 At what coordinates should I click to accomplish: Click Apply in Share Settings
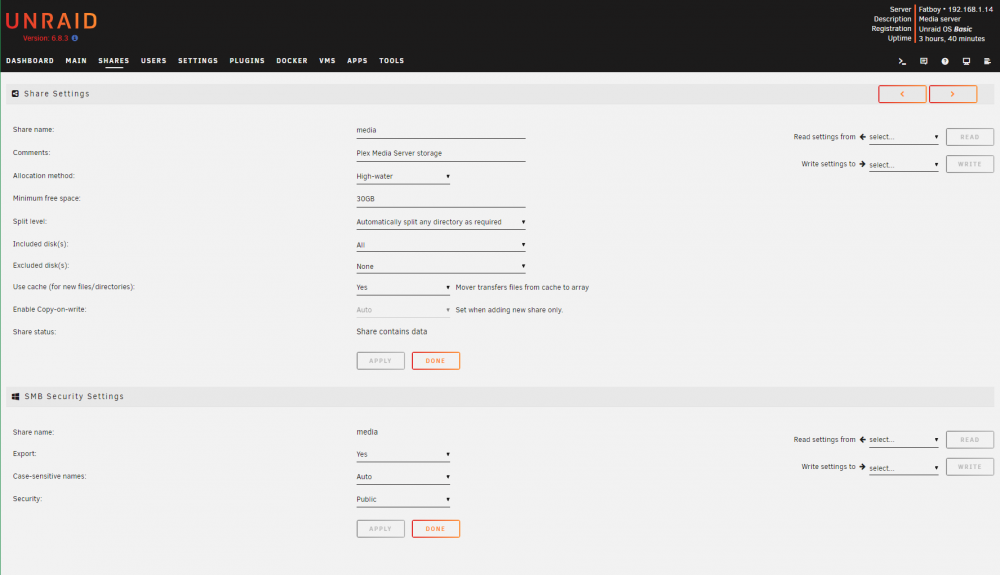point(380,361)
